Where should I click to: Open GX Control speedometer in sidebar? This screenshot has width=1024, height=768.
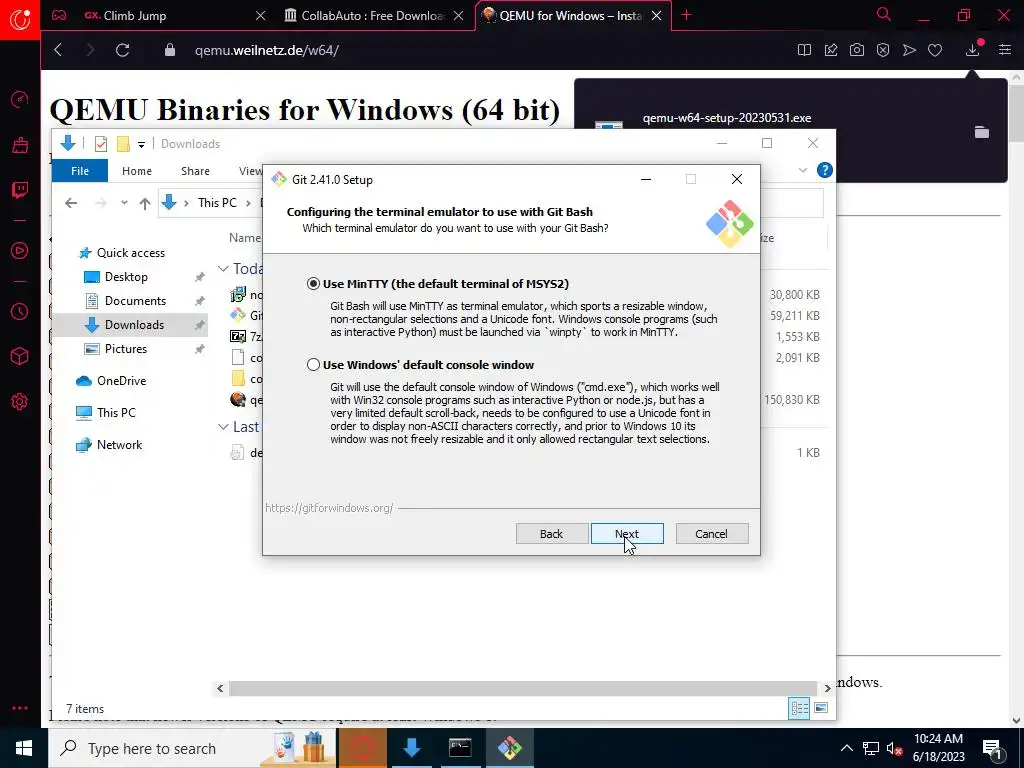click(20, 99)
